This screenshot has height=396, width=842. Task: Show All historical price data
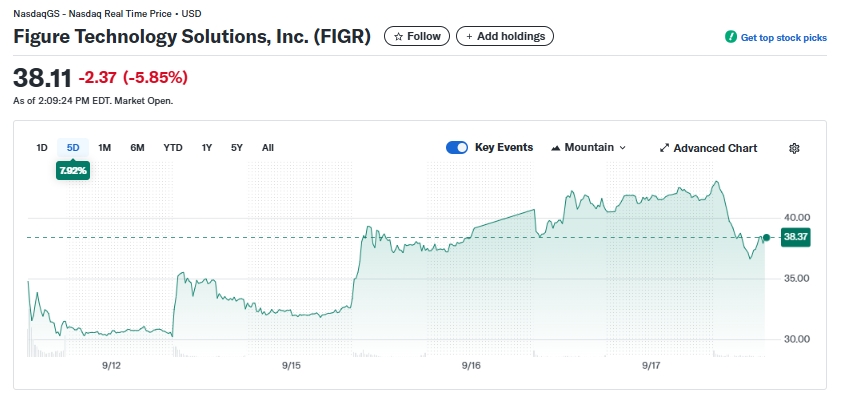tap(268, 148)
